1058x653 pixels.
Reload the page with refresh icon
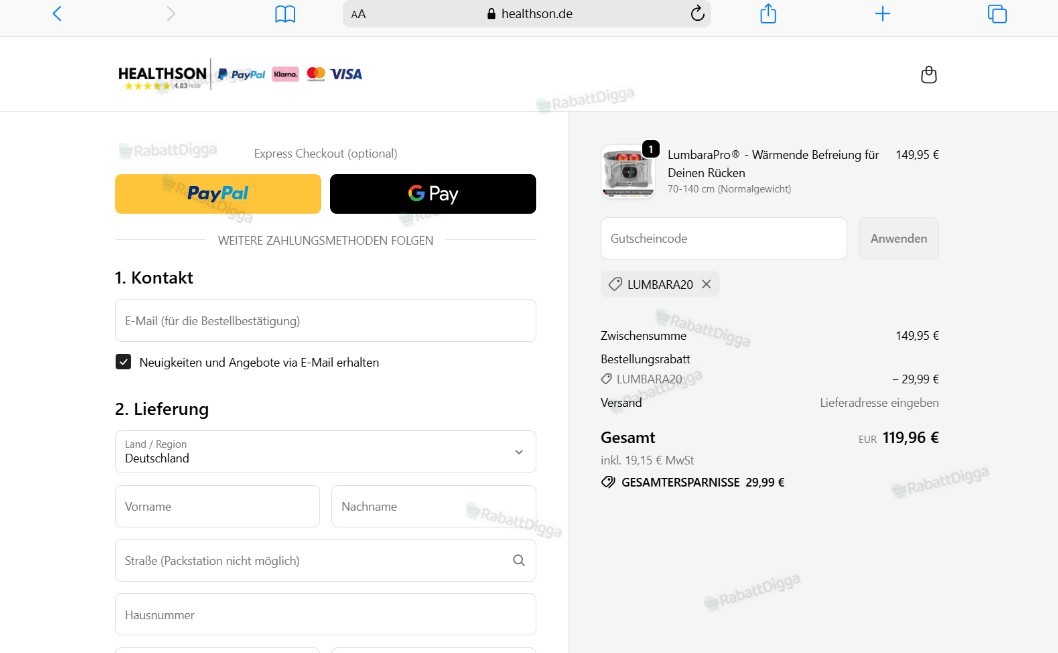tap(698, 13)
